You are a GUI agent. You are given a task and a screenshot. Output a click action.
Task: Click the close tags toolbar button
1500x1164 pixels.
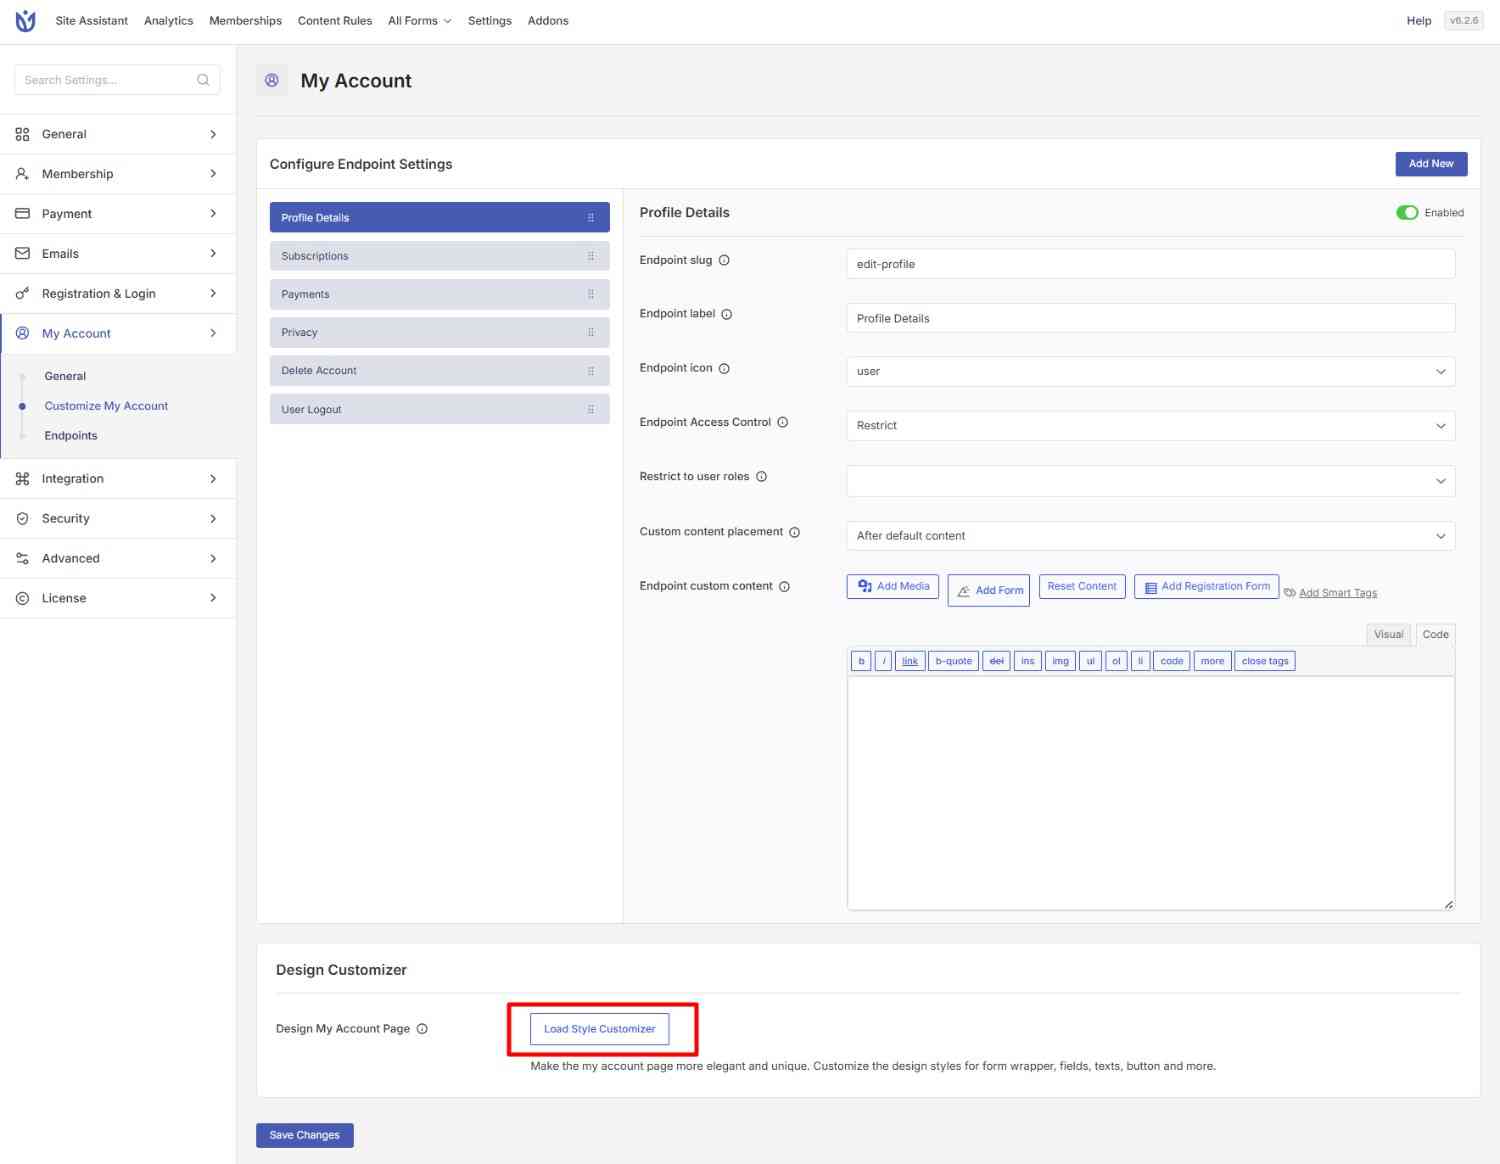click(1265, 661)
